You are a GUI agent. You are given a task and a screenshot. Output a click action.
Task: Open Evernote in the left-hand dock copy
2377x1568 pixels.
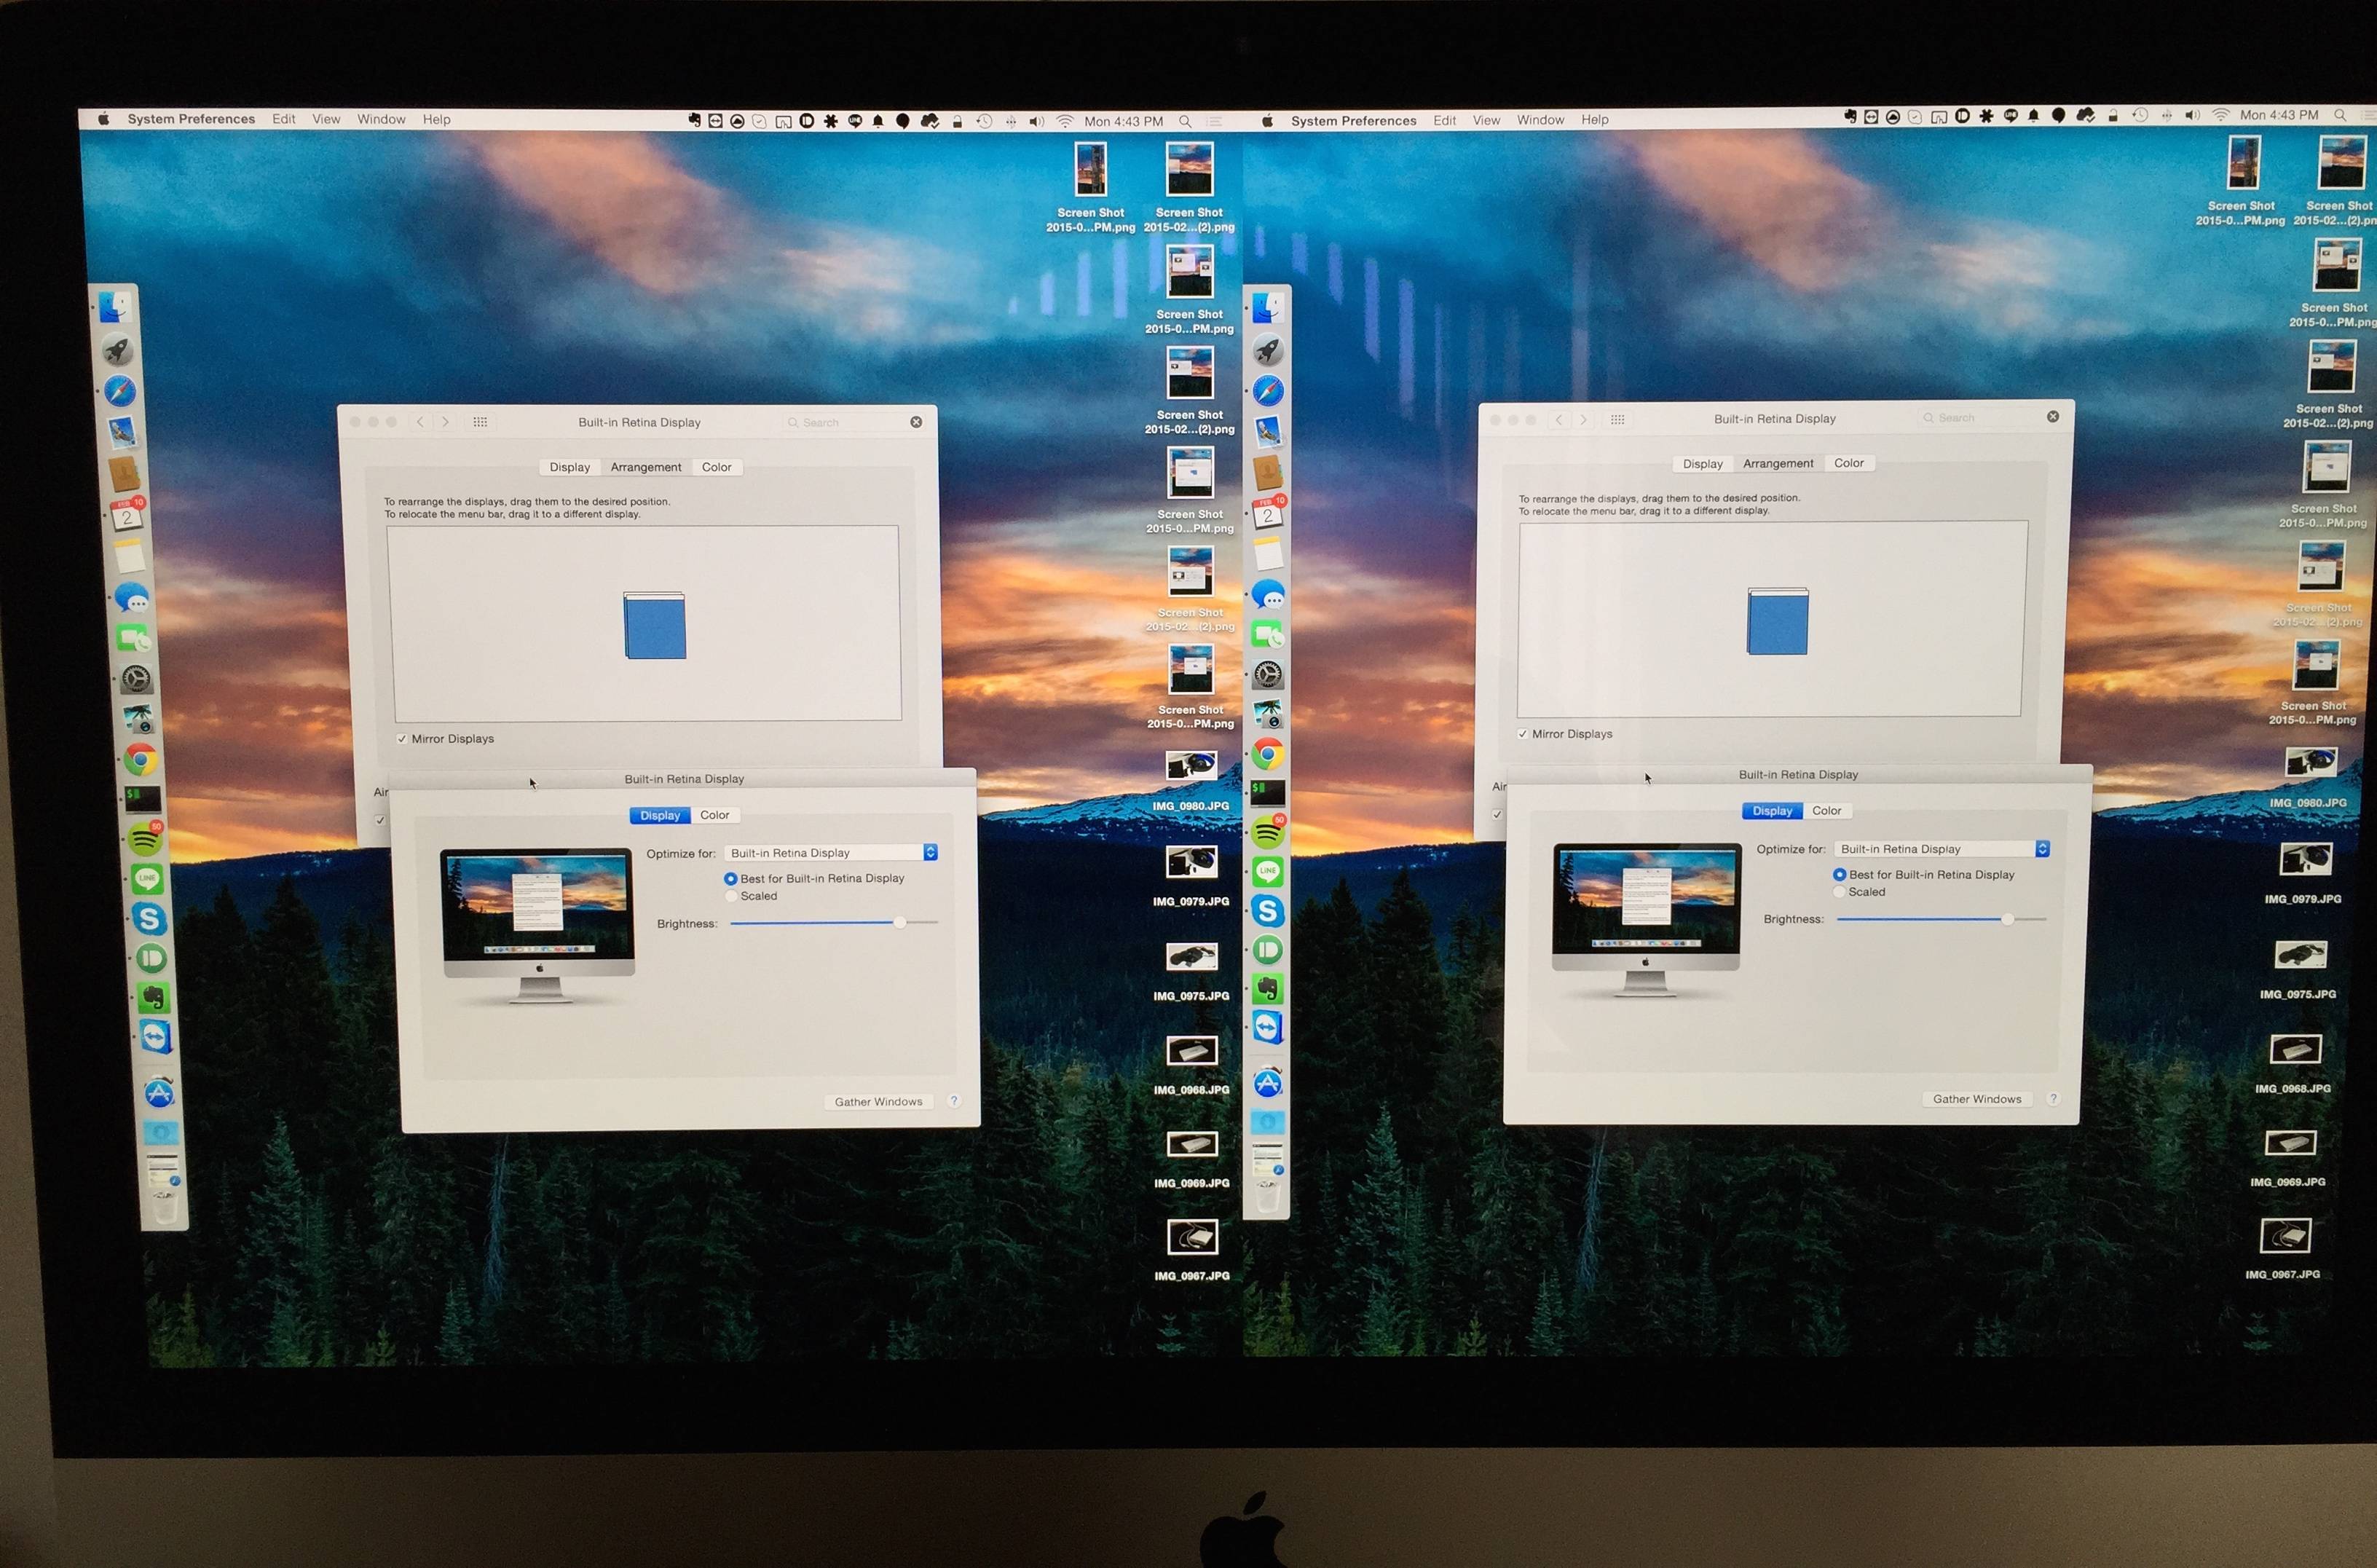(x=153, y=997)
